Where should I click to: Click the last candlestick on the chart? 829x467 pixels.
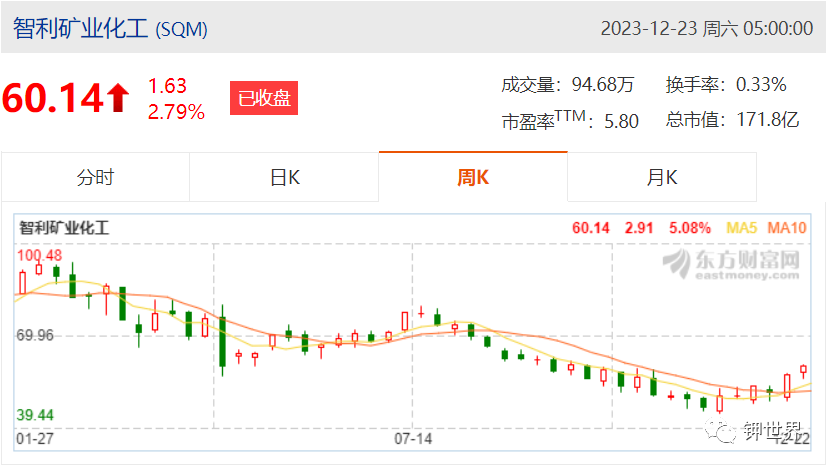pyautogui.click(x=804, y=370)
